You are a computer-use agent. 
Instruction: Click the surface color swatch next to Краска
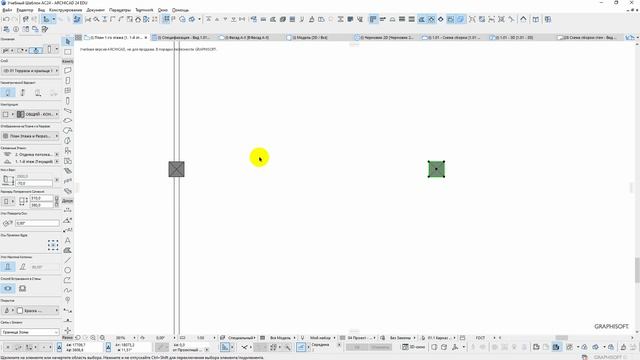pos(20,311)
